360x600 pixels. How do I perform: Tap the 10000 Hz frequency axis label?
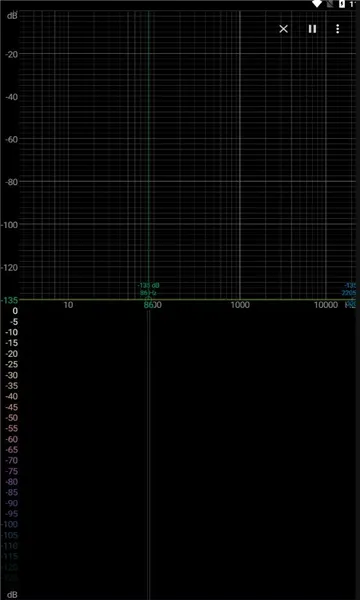(x=326, y=305)
